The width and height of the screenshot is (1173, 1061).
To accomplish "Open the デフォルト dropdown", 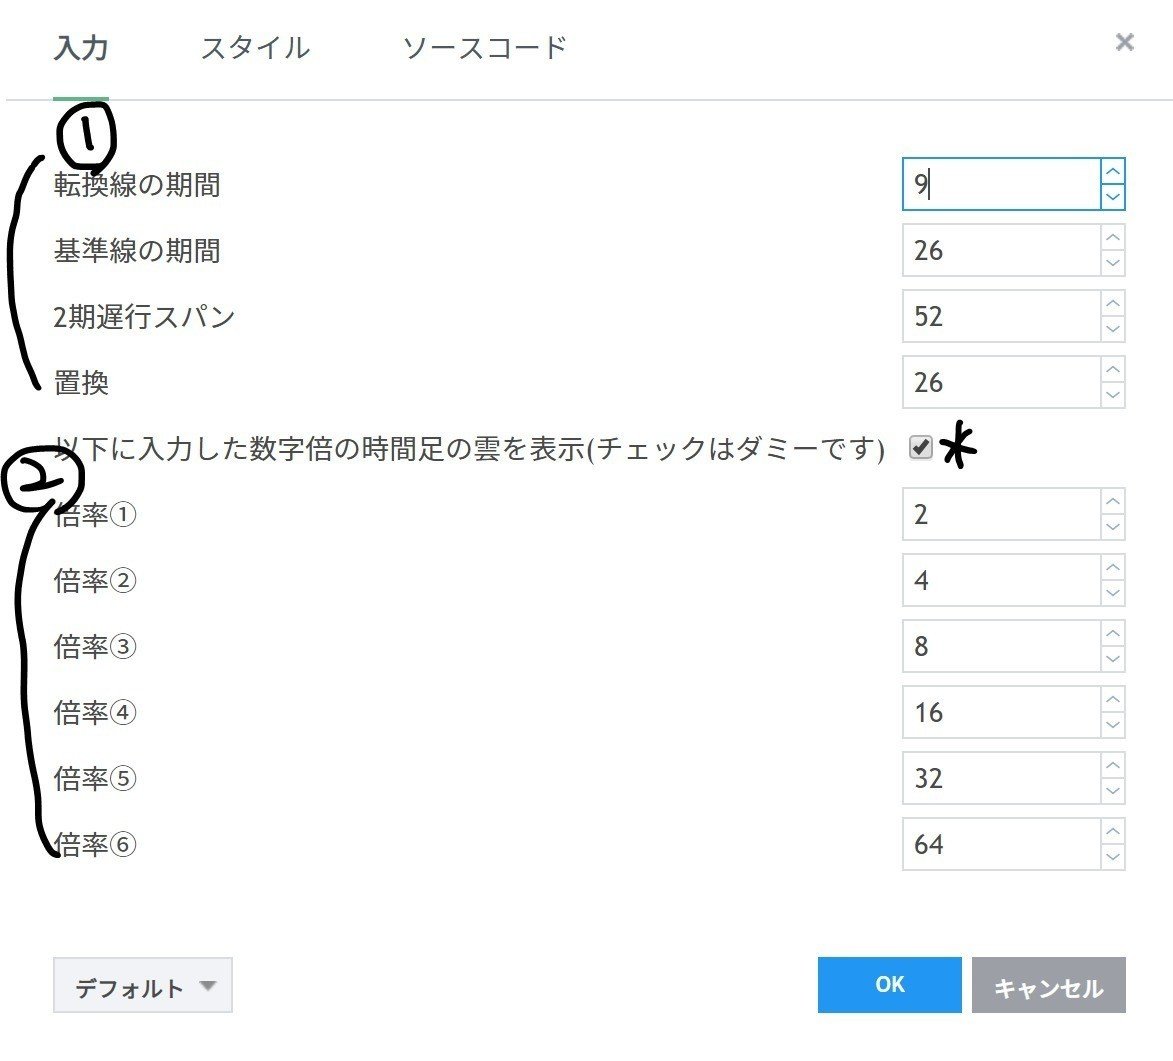I will (142, 984).
